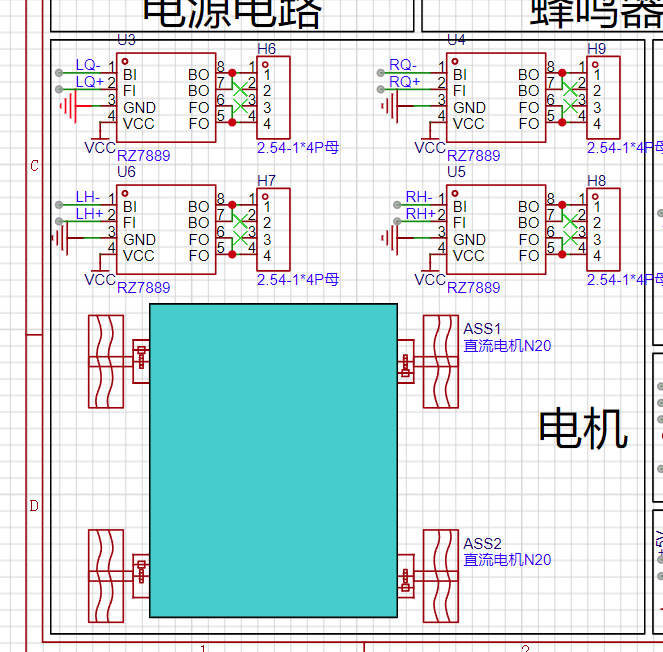Click the 电源电路 section title
This screenshot has height=652, width=663.
232,14
